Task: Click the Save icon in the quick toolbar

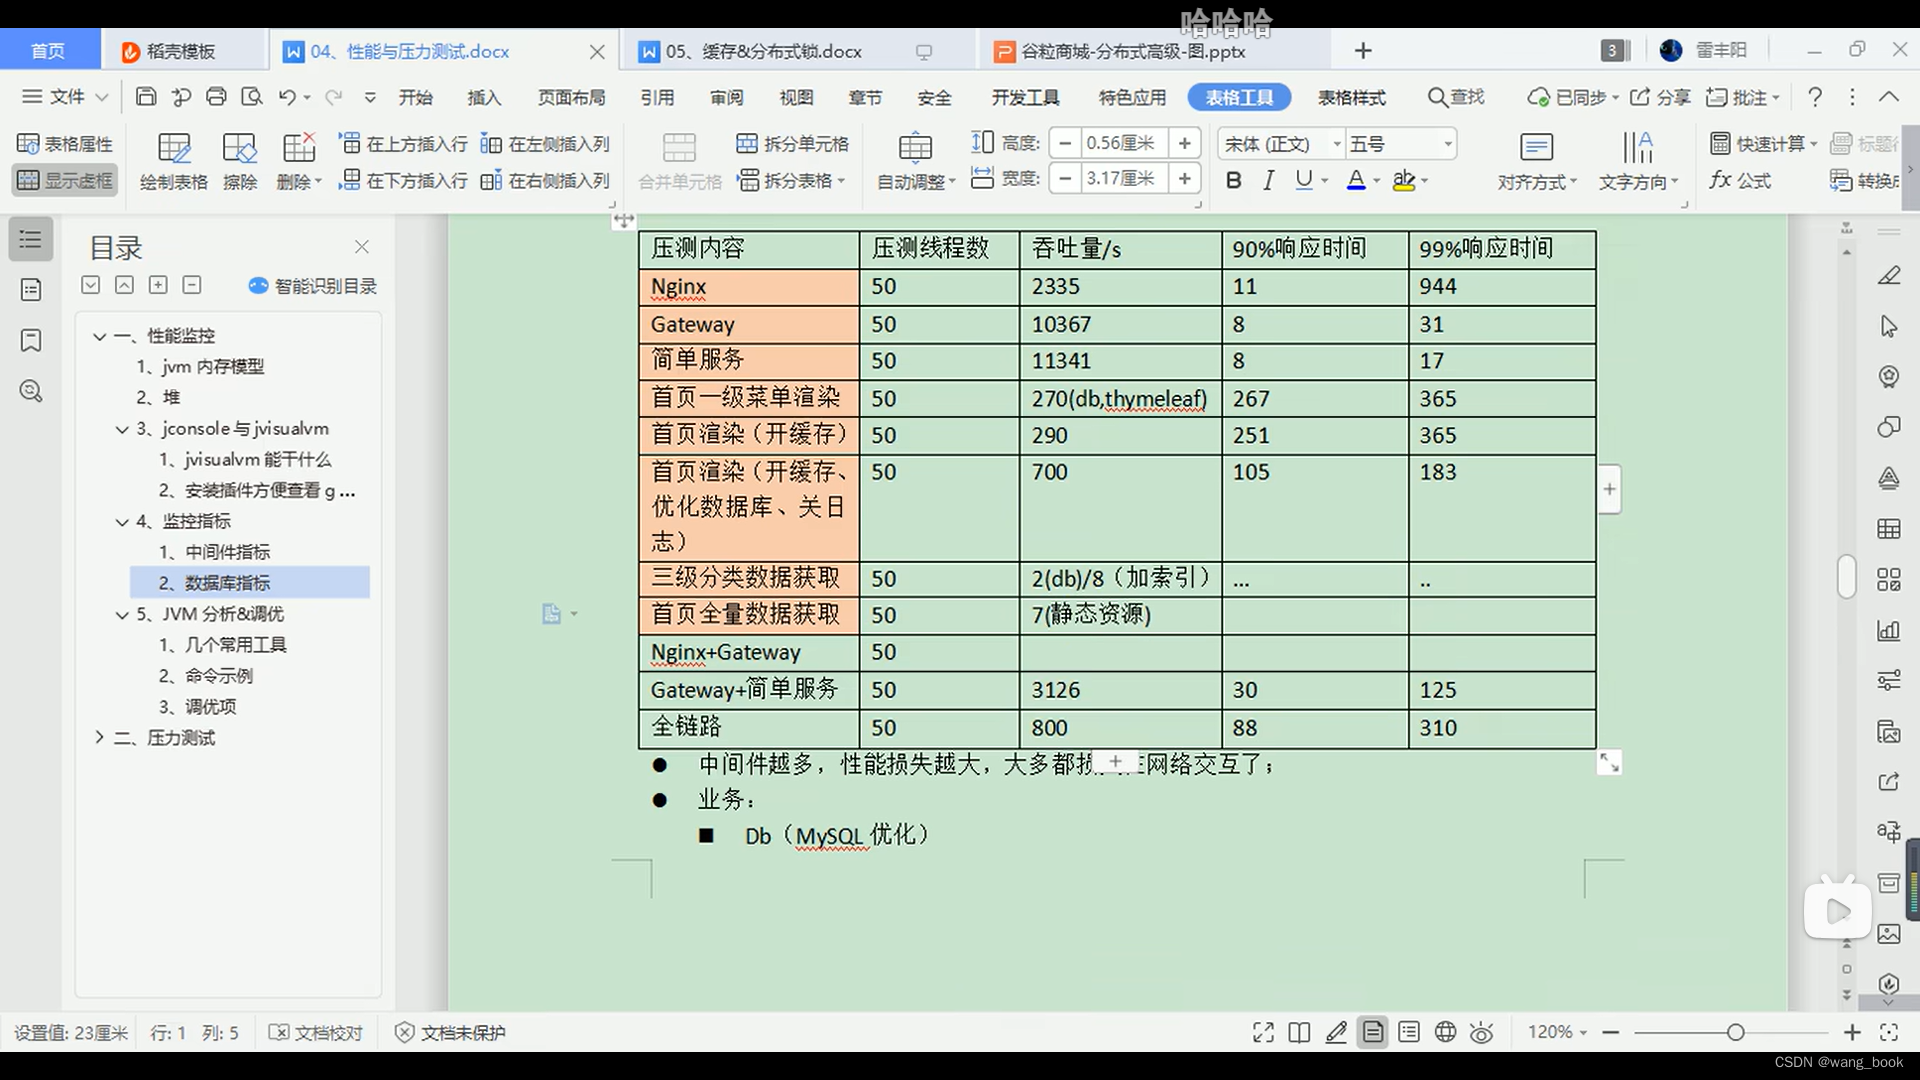Action: [146, 97]
